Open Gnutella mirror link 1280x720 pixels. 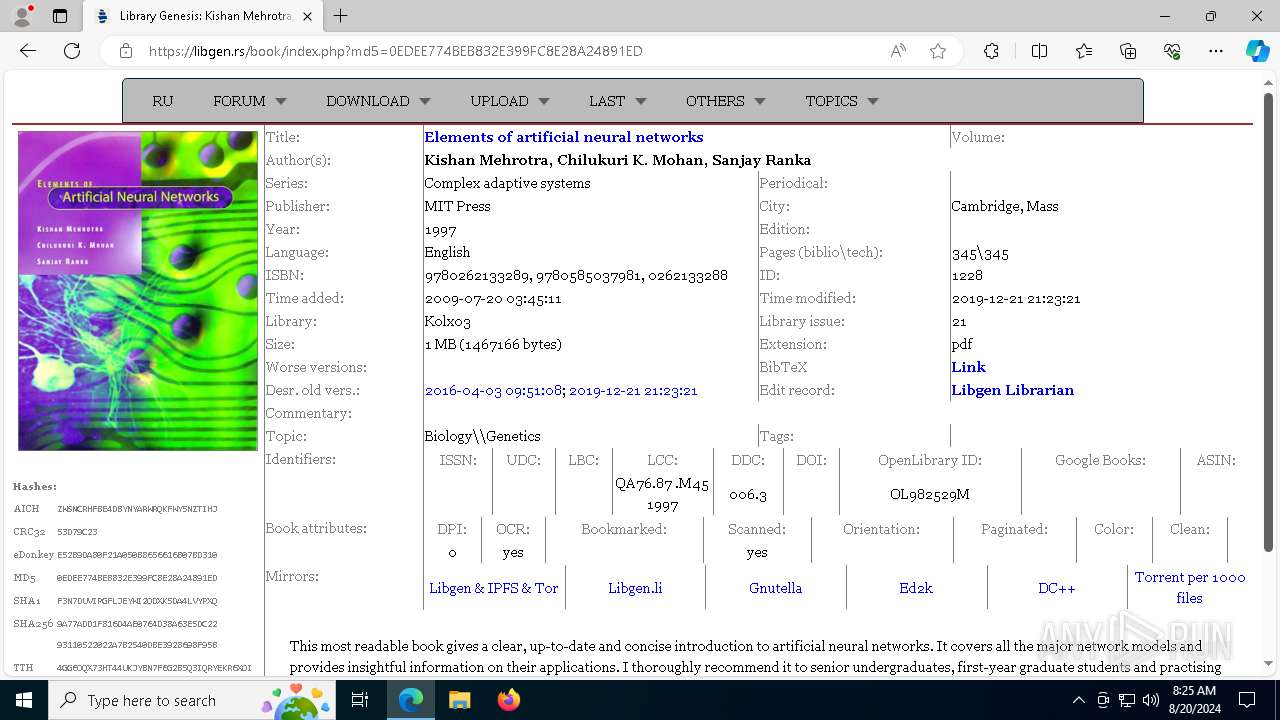(775, 588)
